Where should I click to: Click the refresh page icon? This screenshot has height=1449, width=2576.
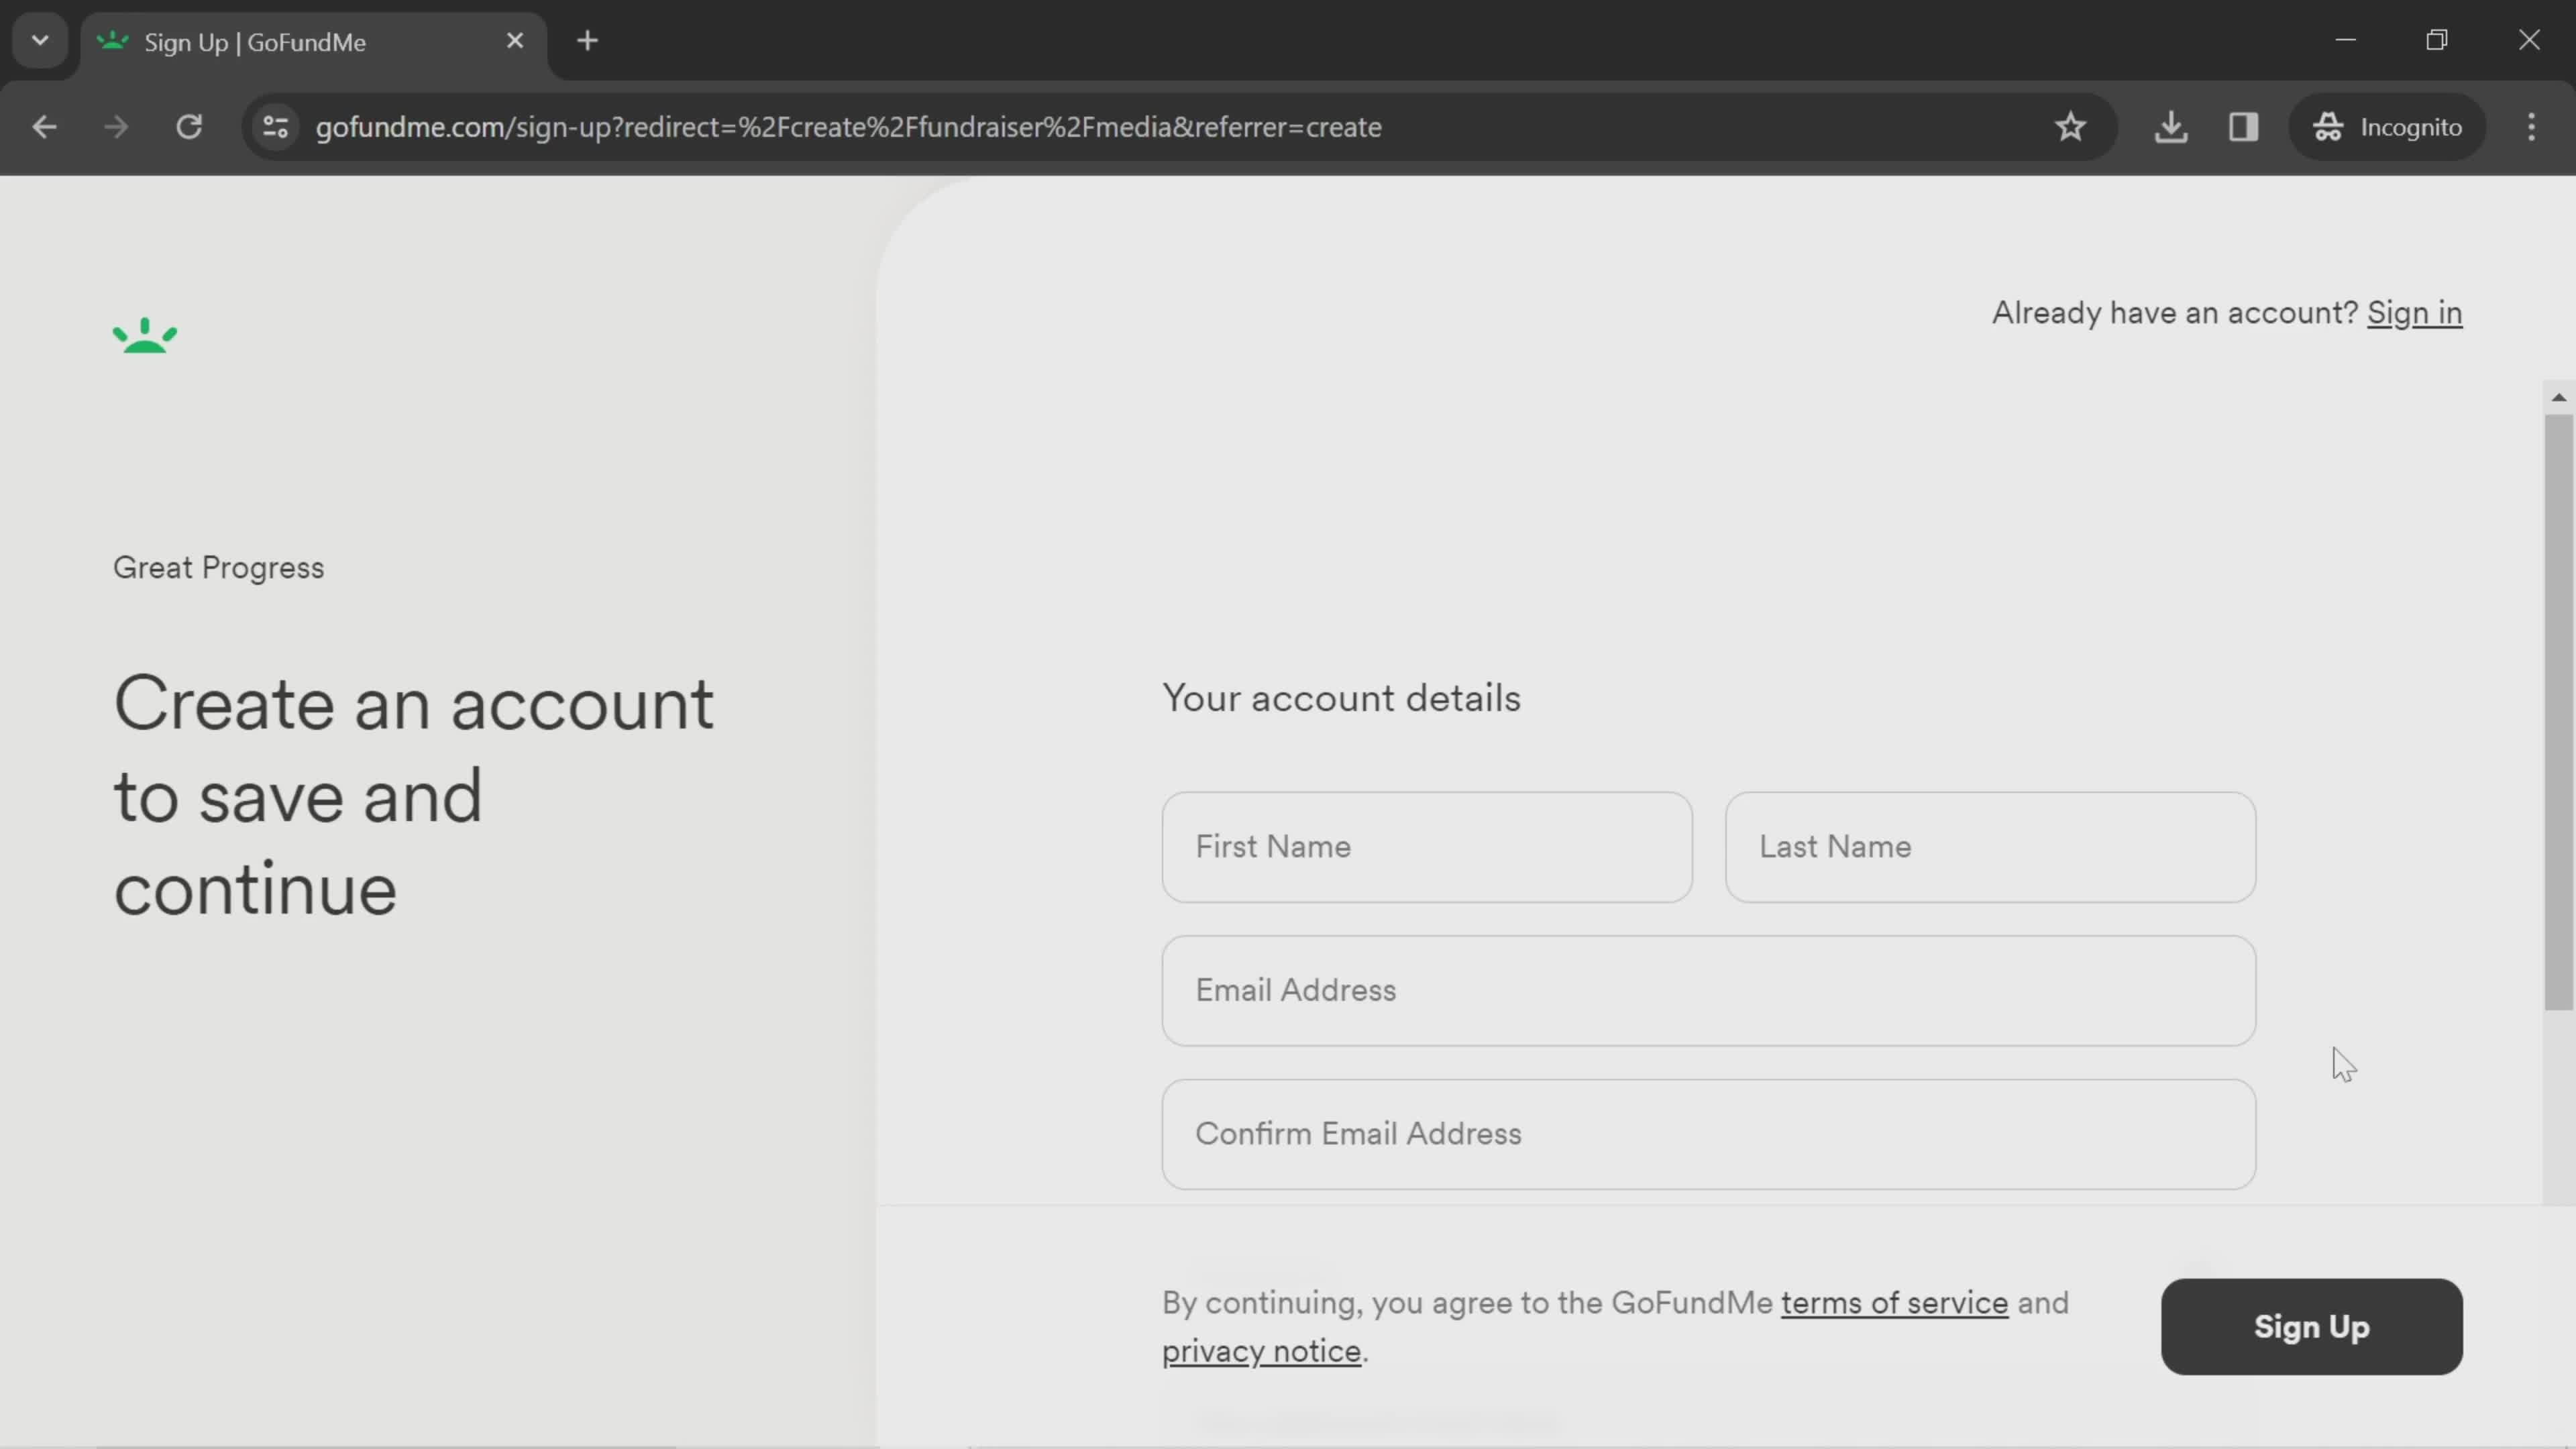189,125
